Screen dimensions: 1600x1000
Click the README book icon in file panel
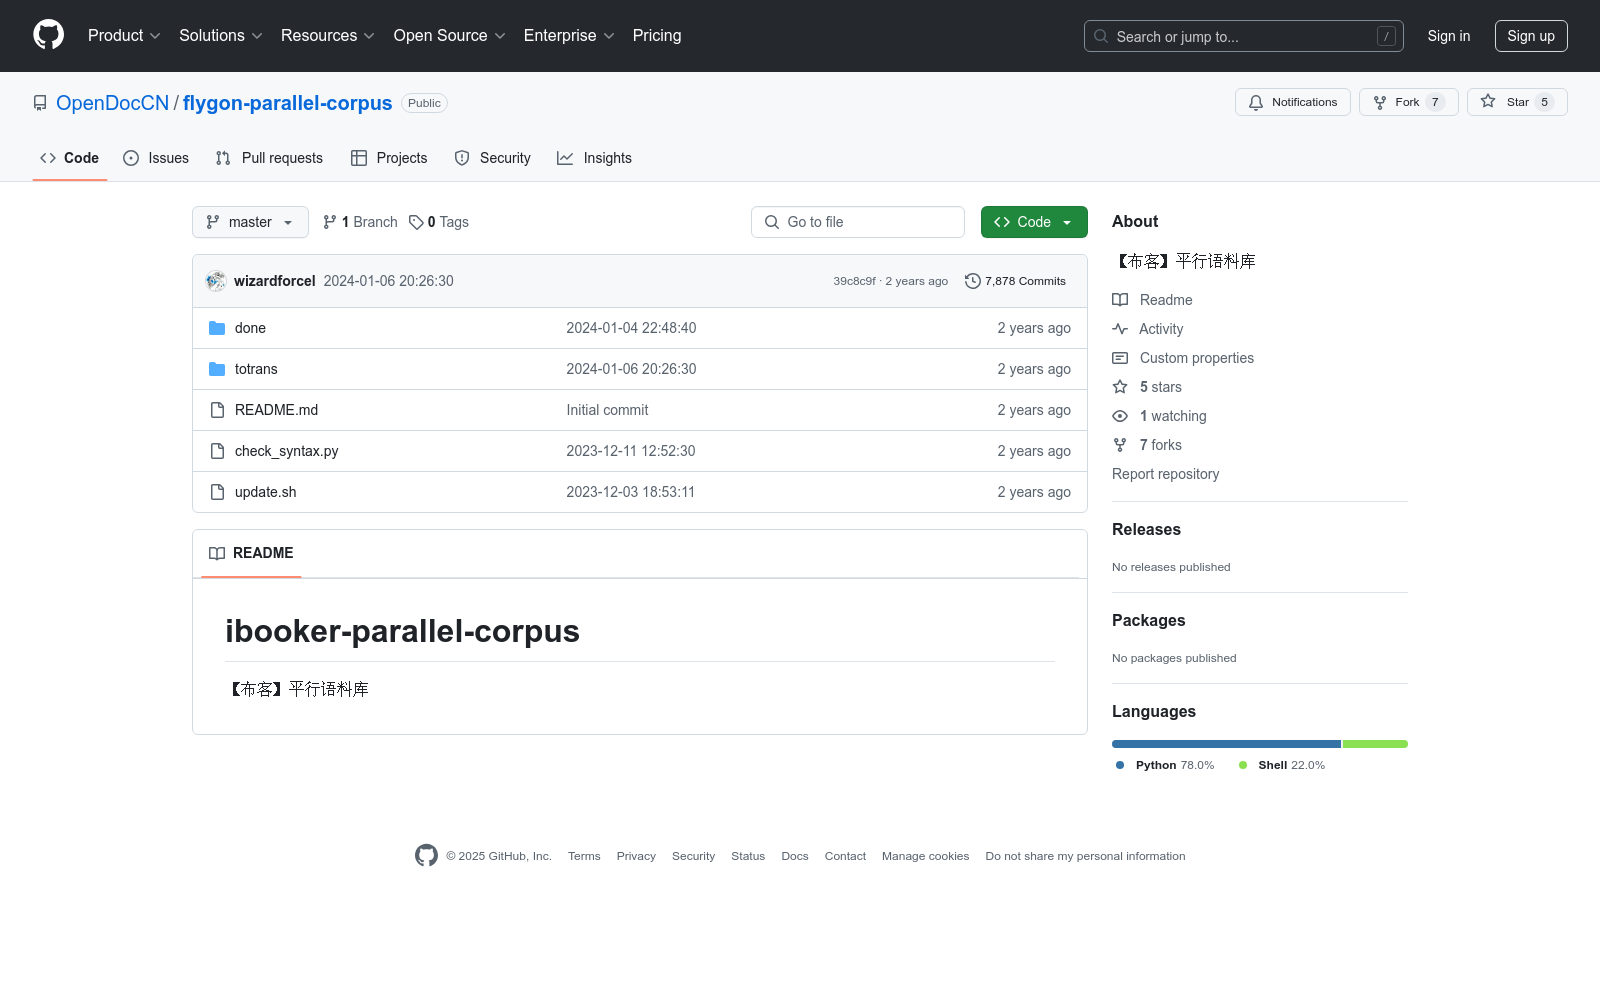(217, 553)
